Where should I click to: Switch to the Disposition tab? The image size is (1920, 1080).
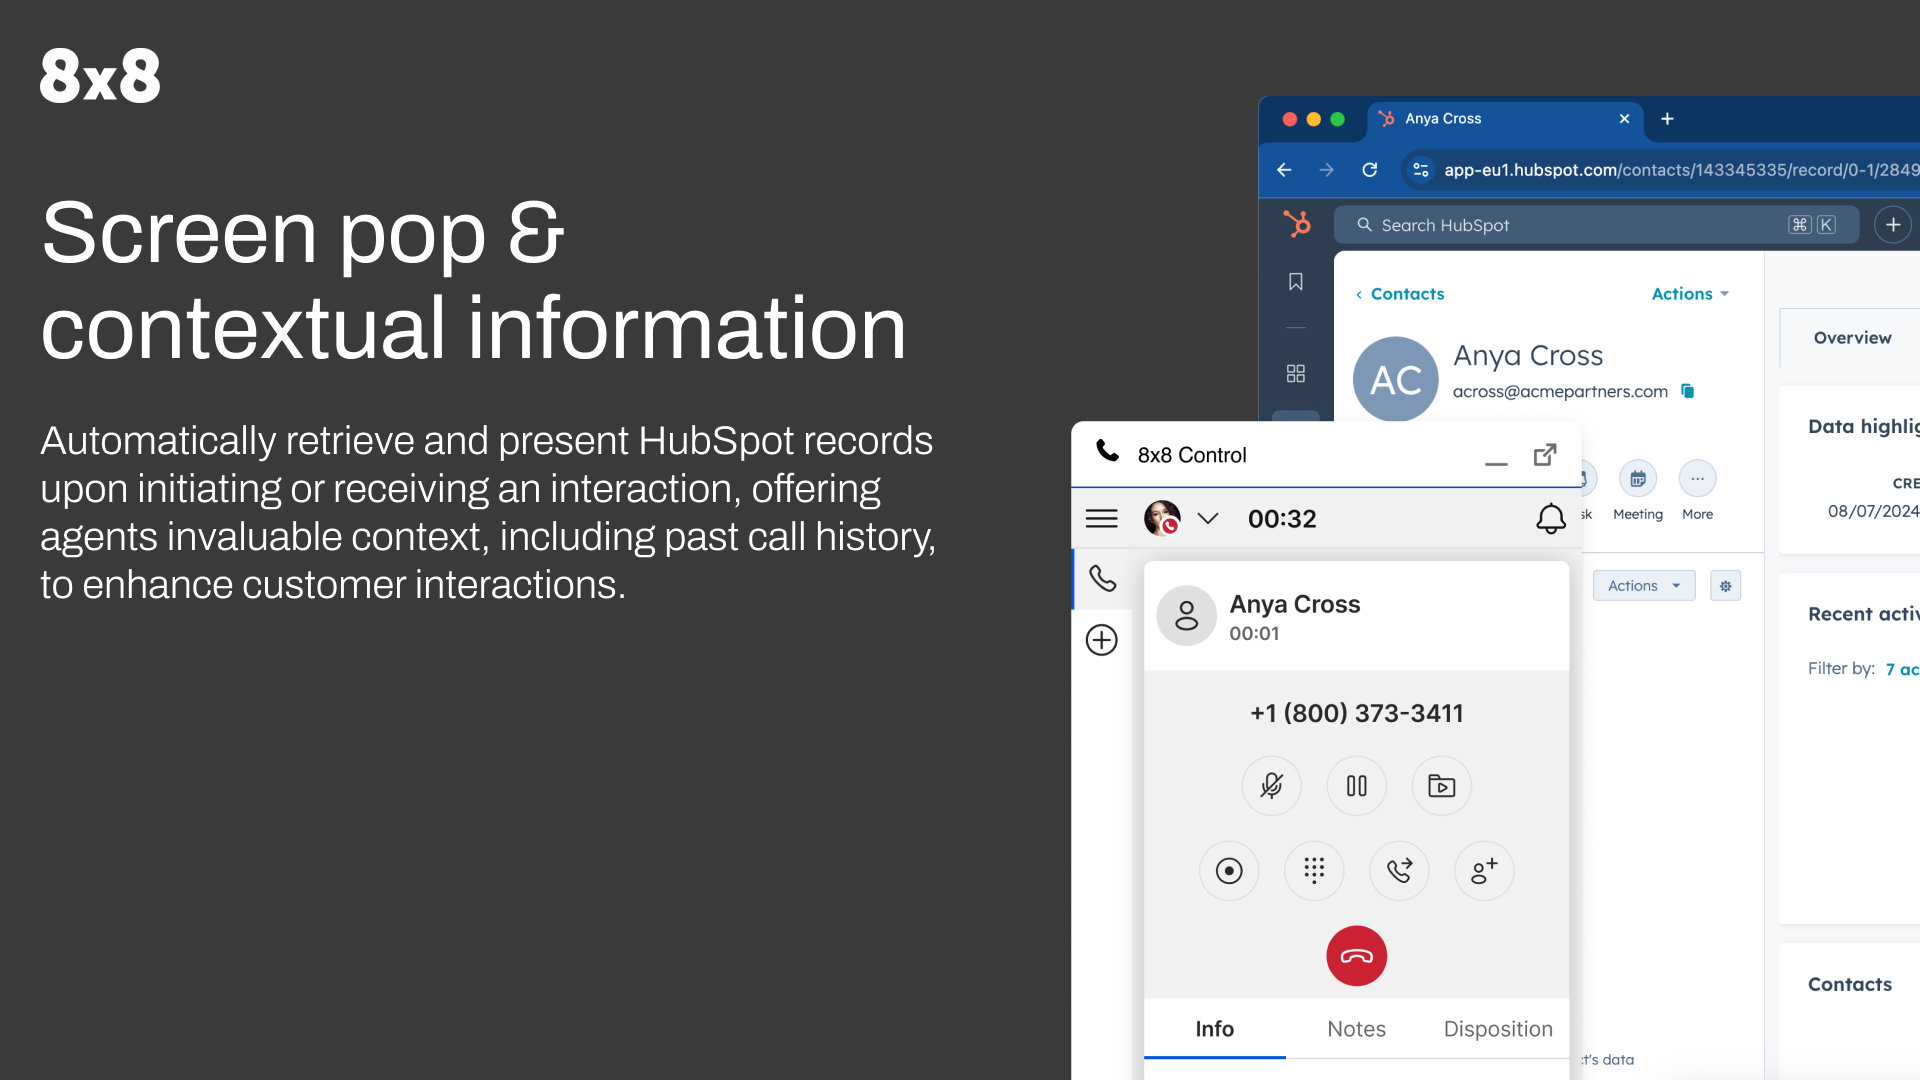[1497, 1029]
